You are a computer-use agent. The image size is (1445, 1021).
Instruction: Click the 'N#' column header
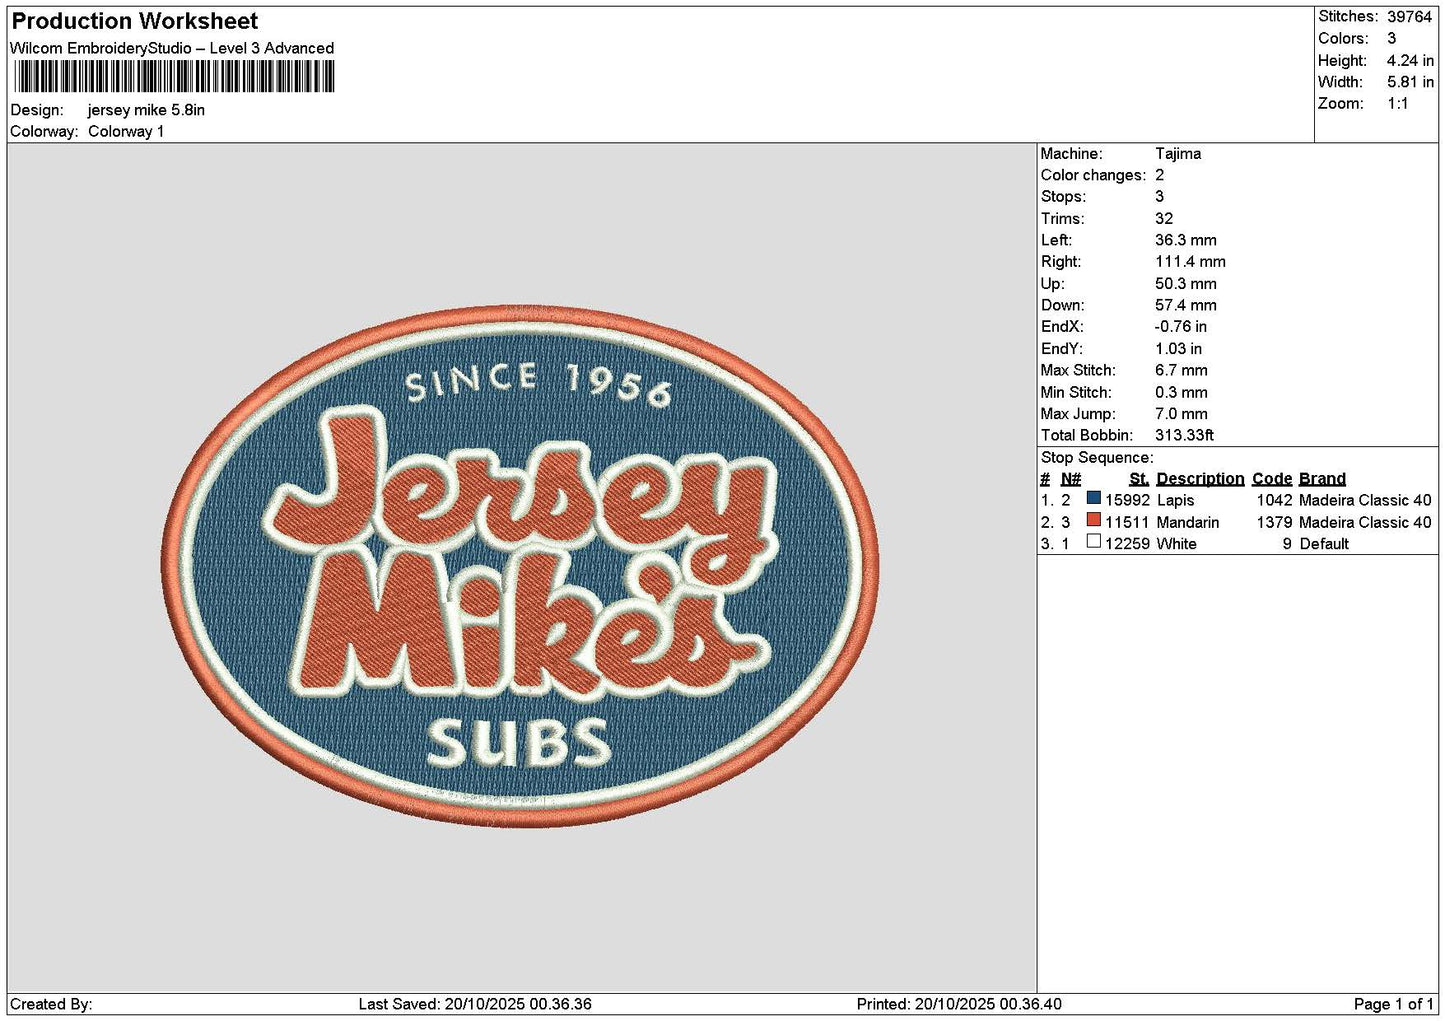tap(1071, 479)
